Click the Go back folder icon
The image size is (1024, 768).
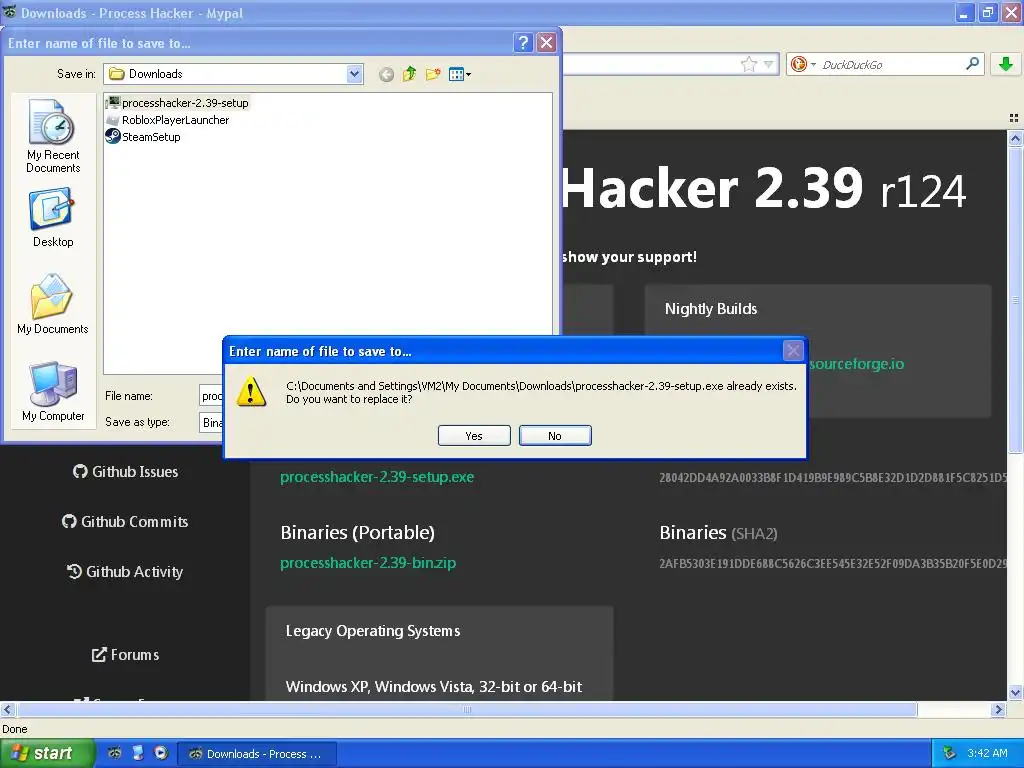(x=387, y=74)
